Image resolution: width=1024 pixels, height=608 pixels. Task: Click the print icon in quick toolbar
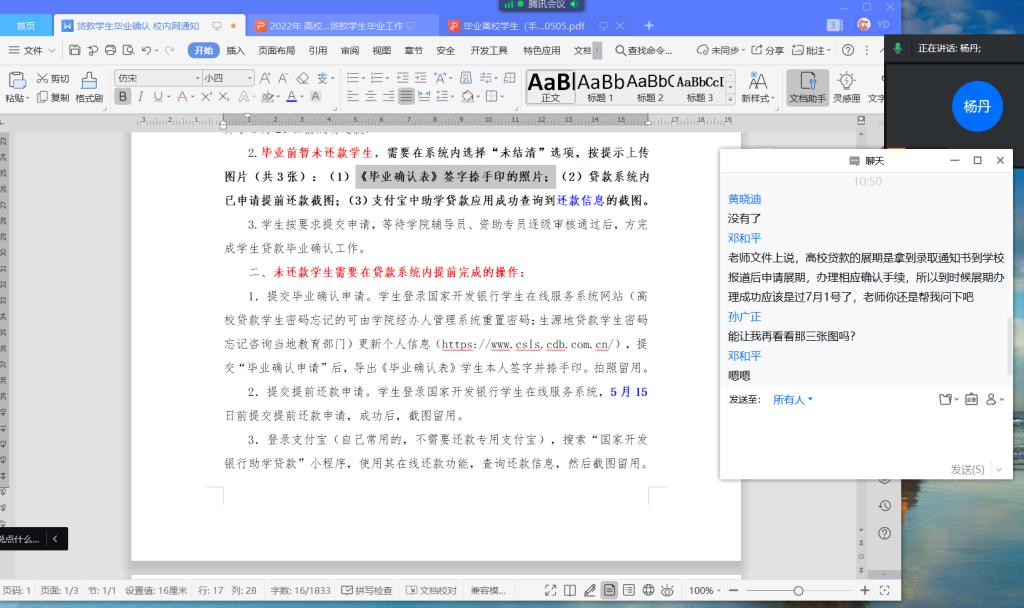pyautogui.click(x=110, y=50)
